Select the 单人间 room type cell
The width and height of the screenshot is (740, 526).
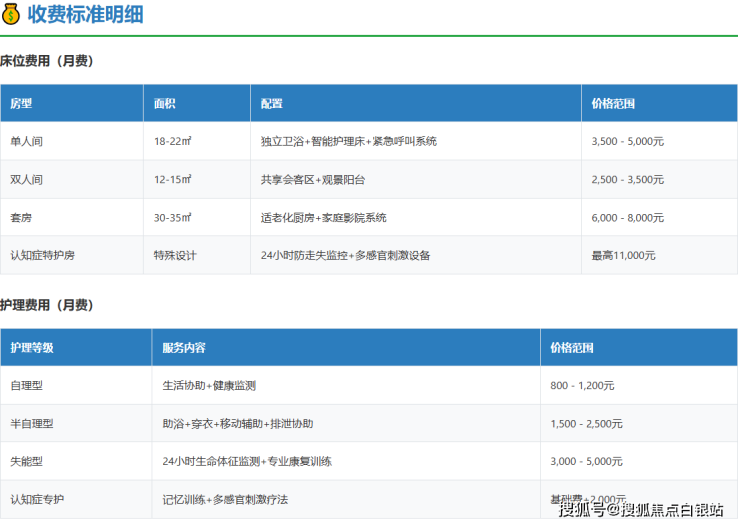(x=27, y=142)
